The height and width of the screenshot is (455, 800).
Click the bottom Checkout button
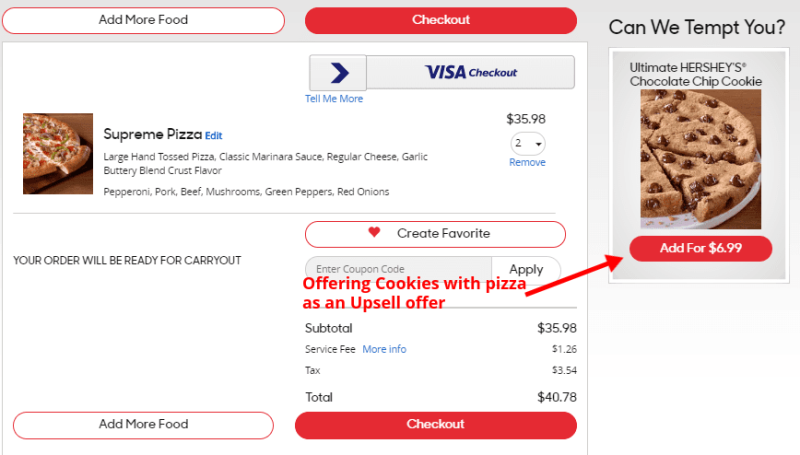pos(436,425)
